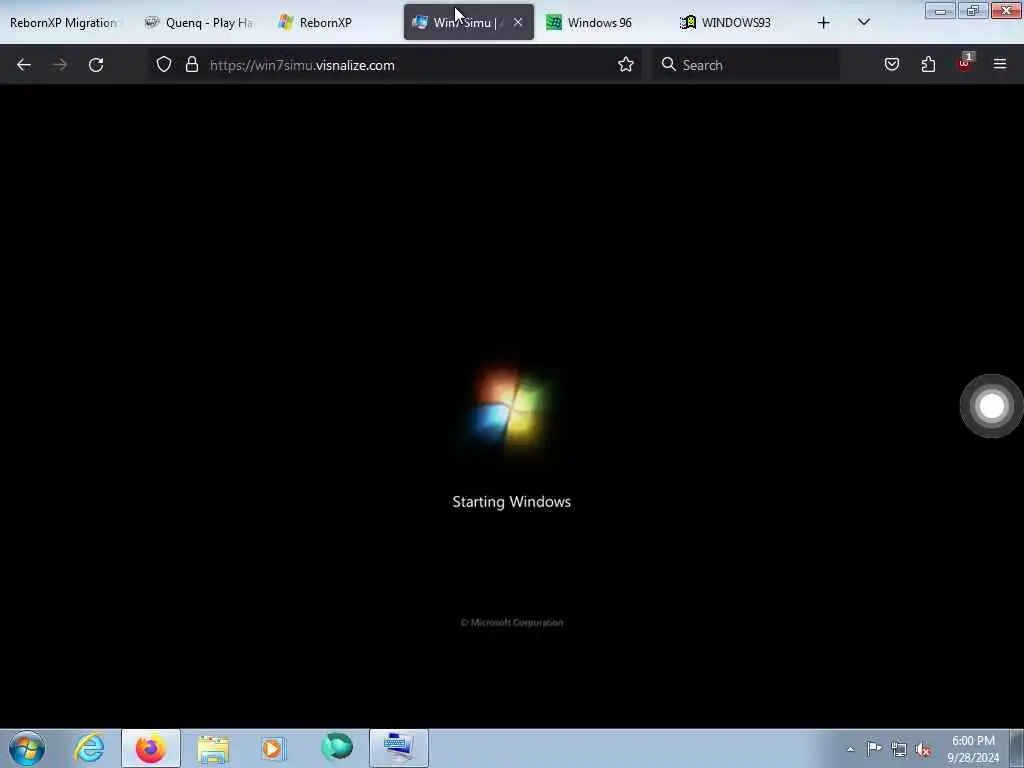Open Windows Media Player in taskbar
Image resolution: width=1024 pixels, height=768 pixels.
(x=274, y=748)
